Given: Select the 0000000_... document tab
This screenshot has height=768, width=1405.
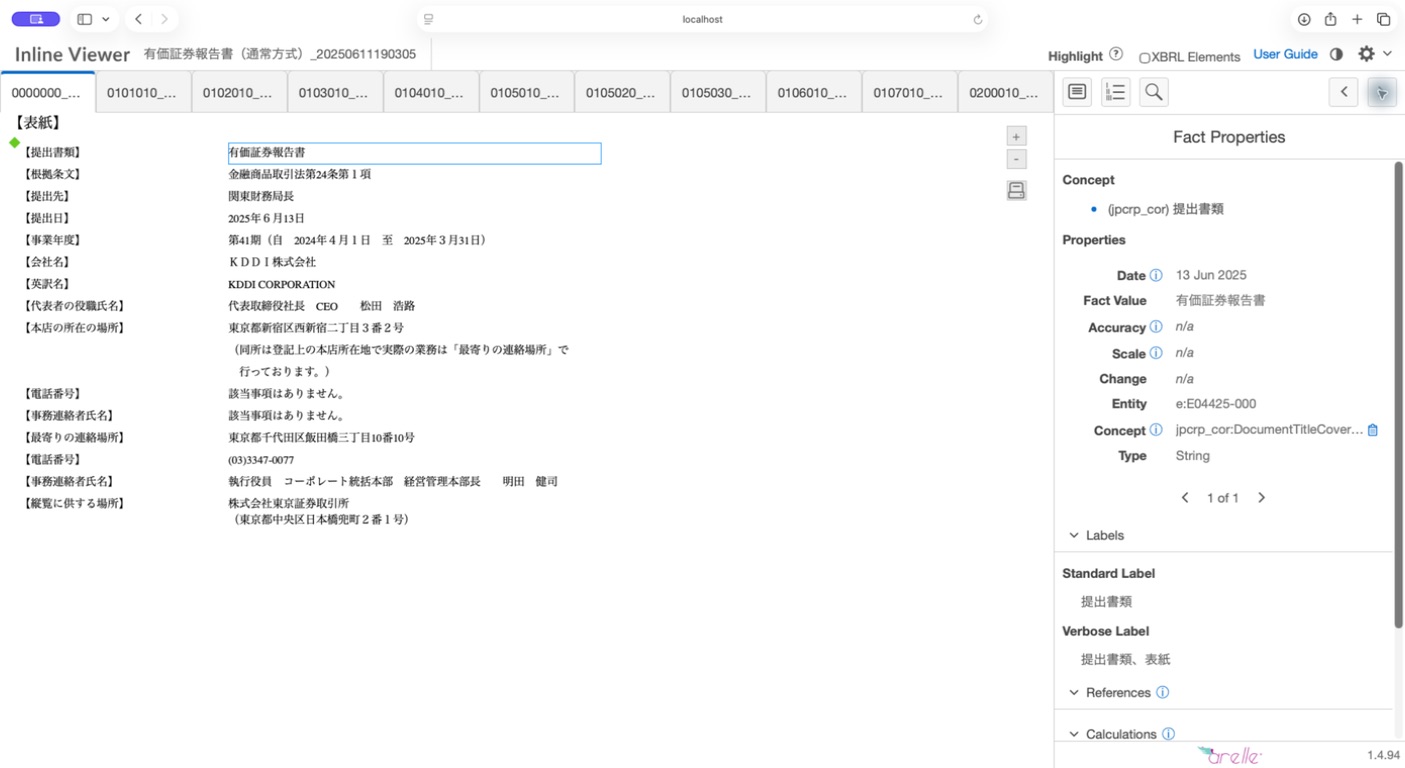Looking at the screenshot, I should pyautogui.click(x=48, y=93).
